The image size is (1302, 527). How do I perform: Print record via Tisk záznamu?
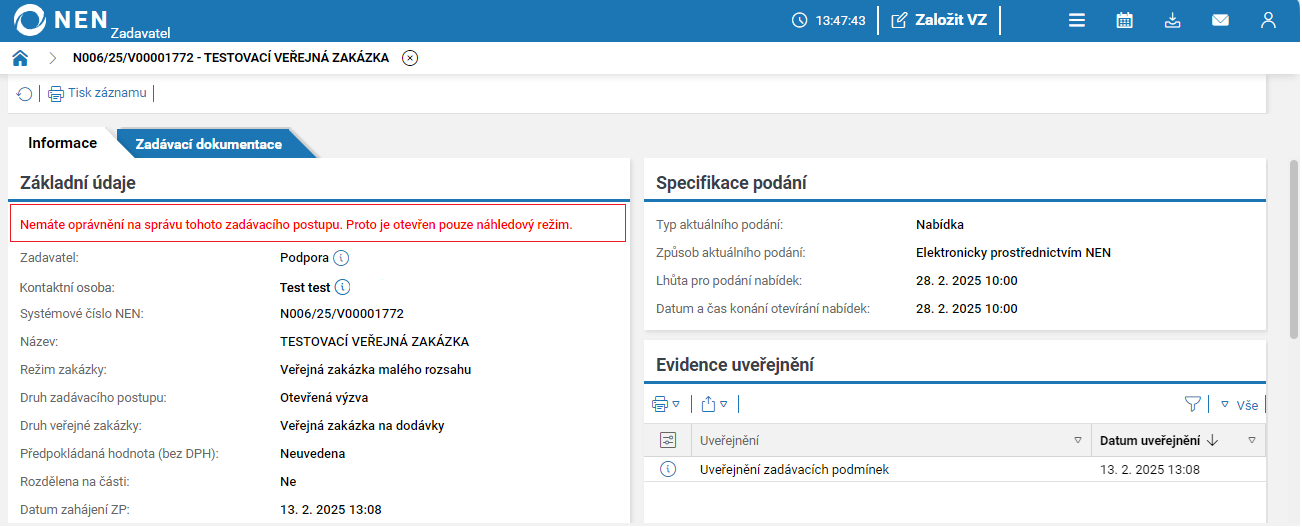(x=98, y=94)
